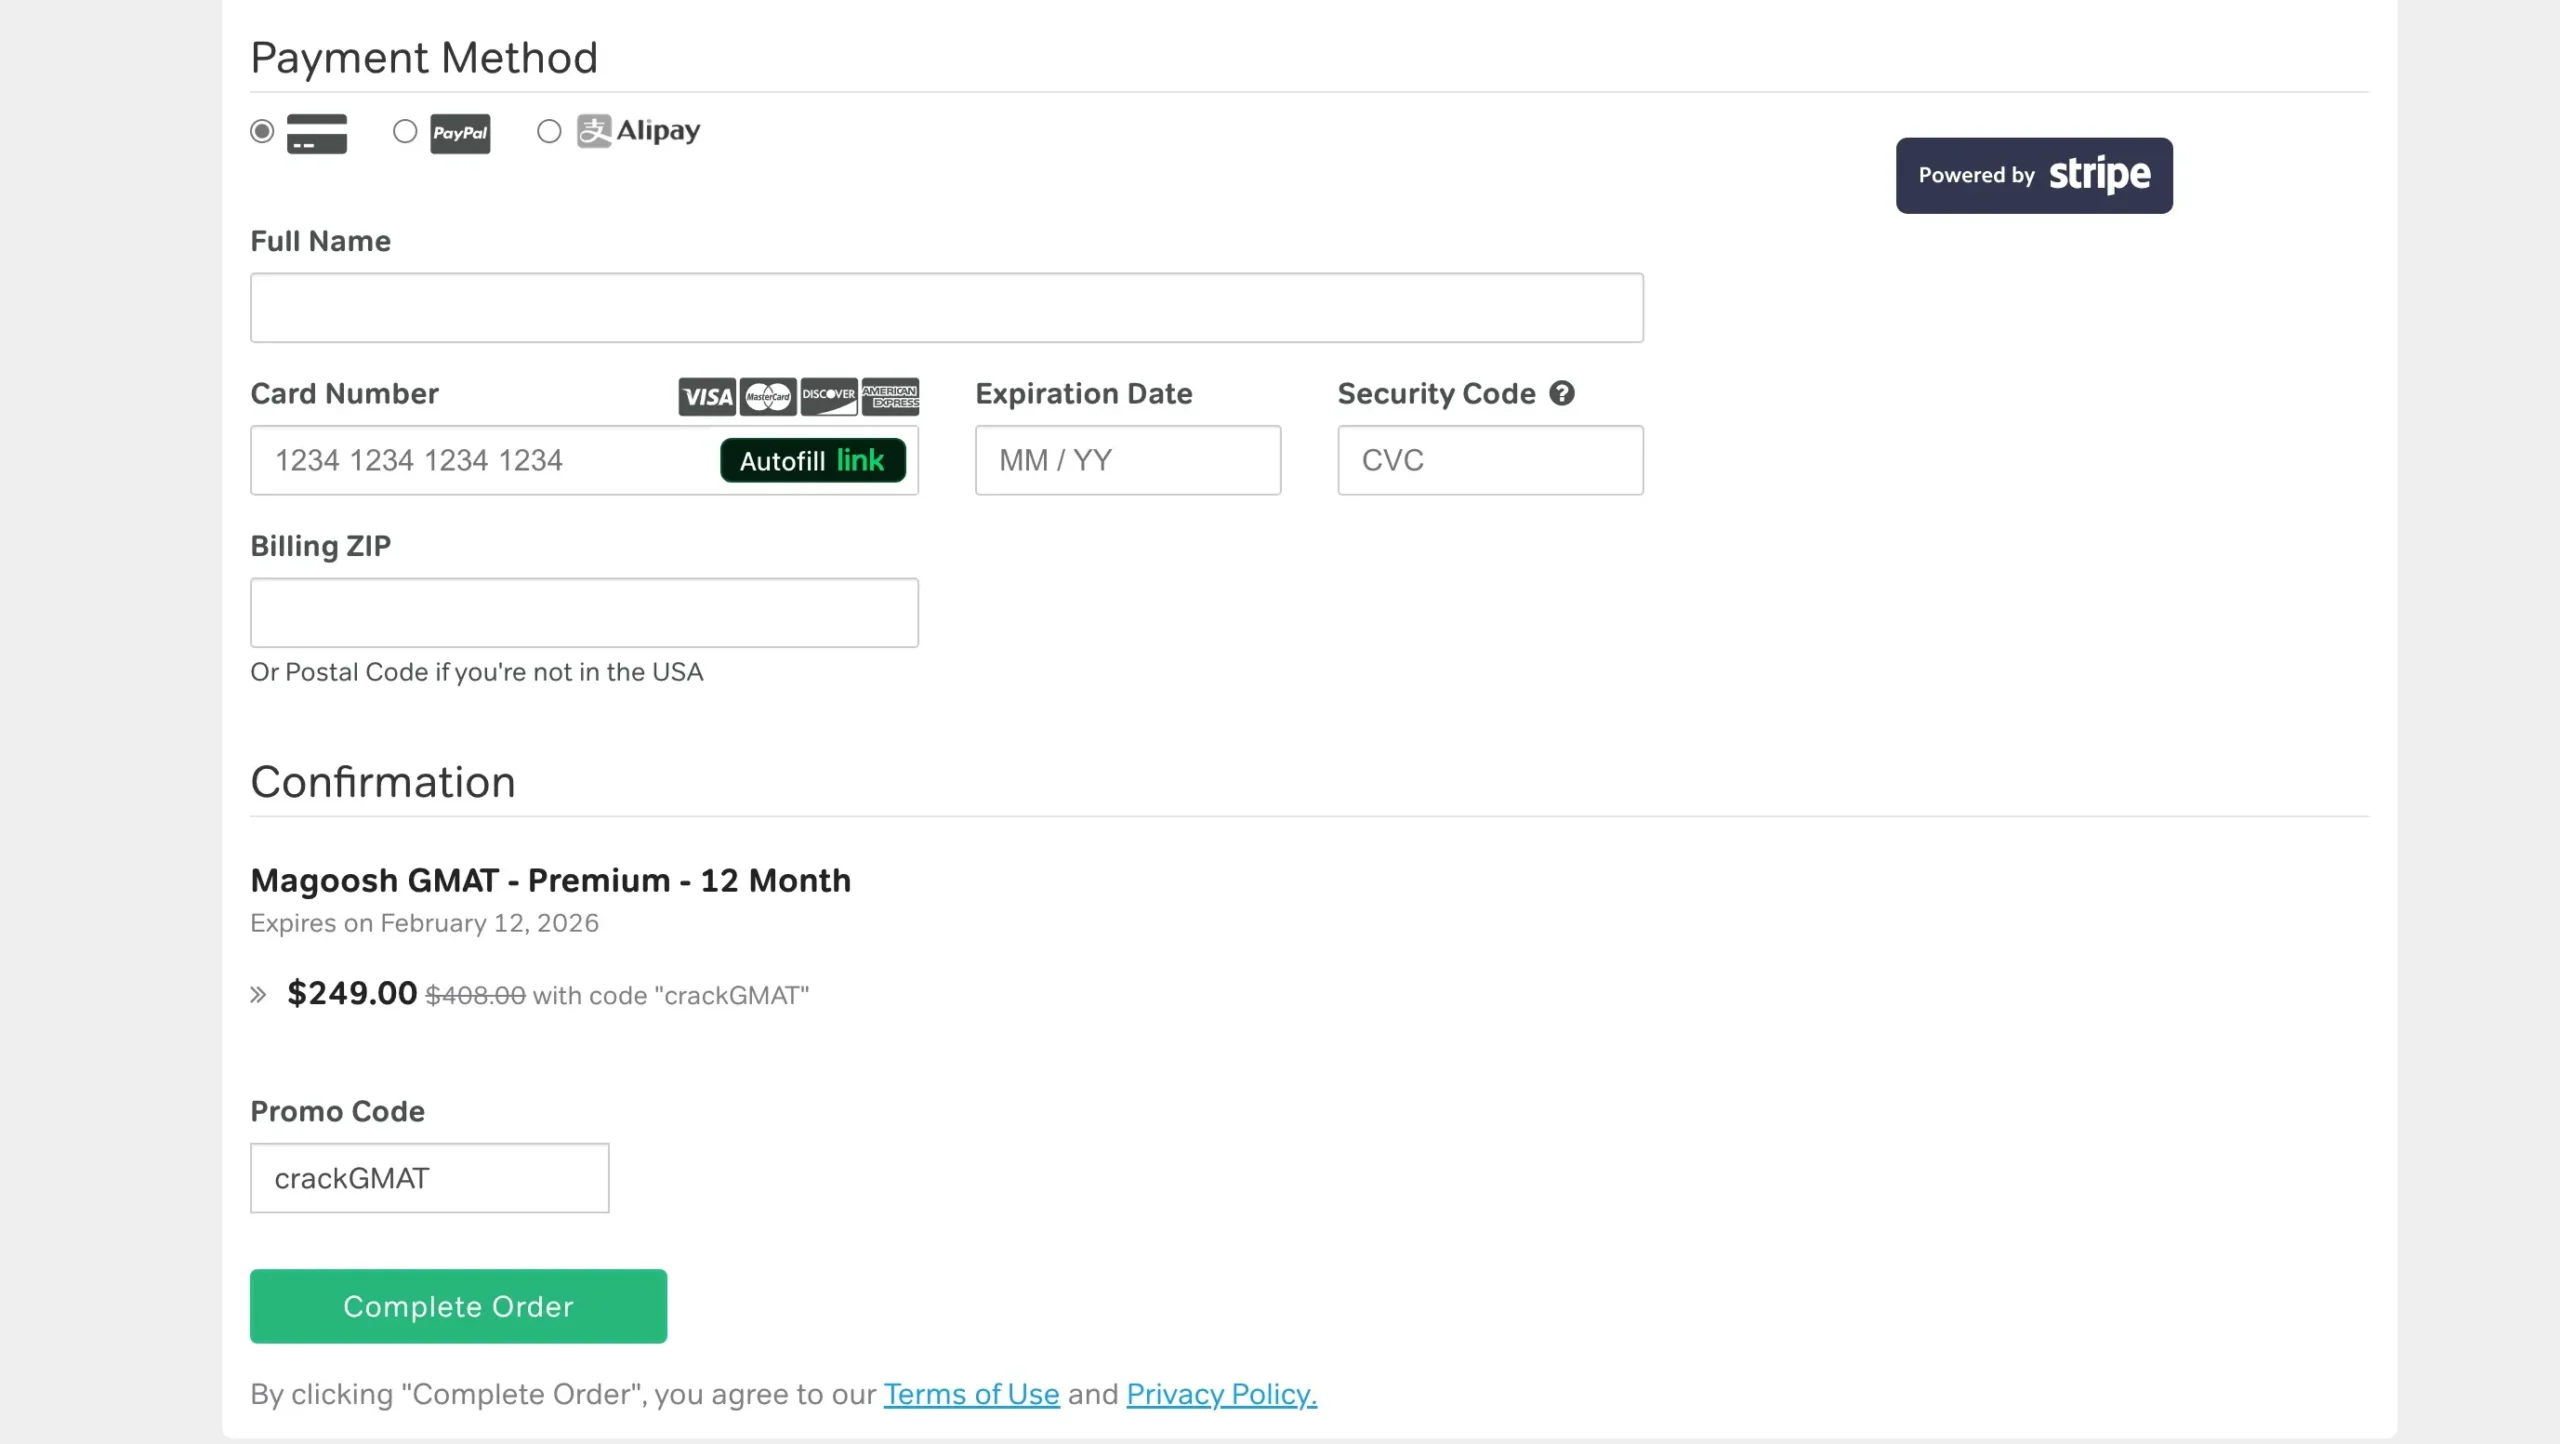This screenshot has height=1444, width=2560.
Task: Click the Discover card icon
Action: [x=828, y=396]
